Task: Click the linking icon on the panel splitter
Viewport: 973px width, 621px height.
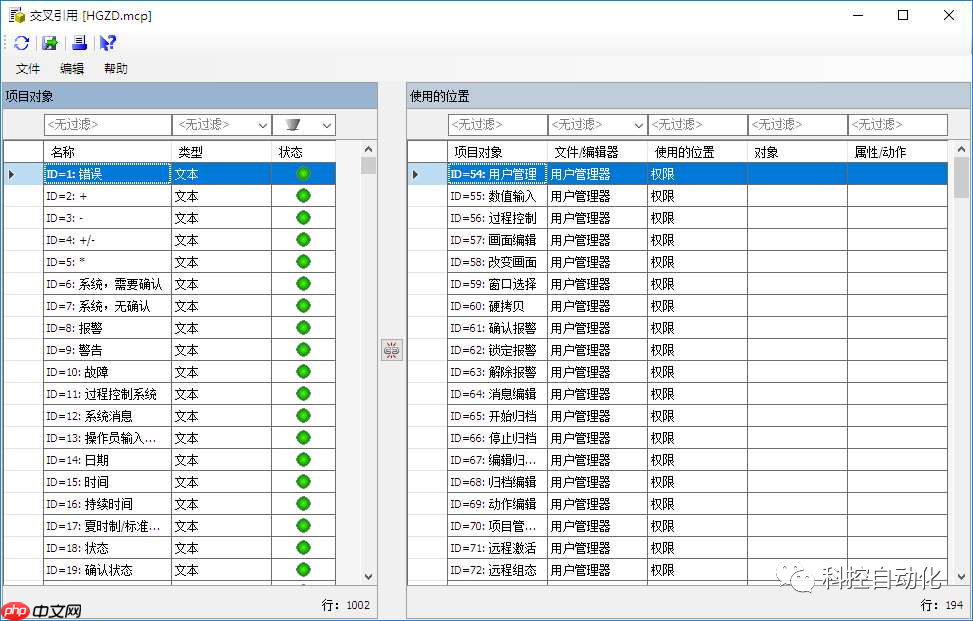Action: pyautogui.click(x=391, y=349)
